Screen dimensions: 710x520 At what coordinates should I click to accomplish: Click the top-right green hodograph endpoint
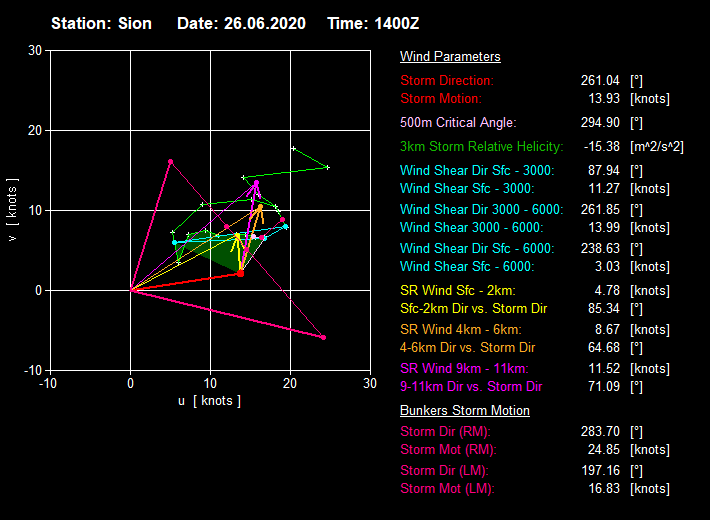click(x=327, y=167)
